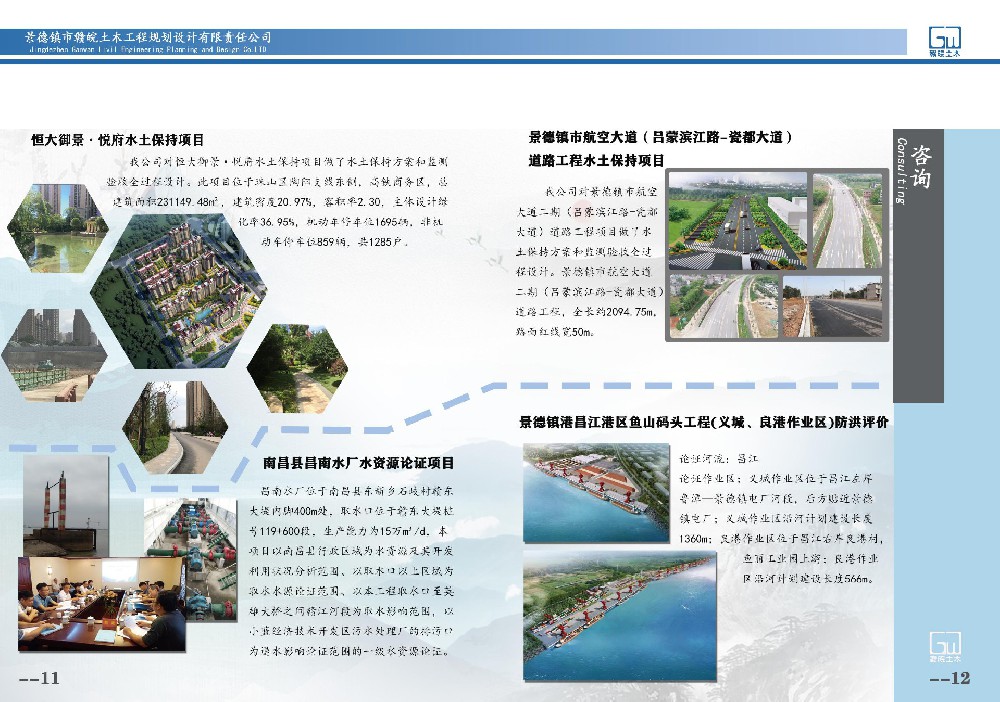Click page number 11 in the footer
Image resolution: width=1000 pixels, height=702 pixels.
(40, 680)
